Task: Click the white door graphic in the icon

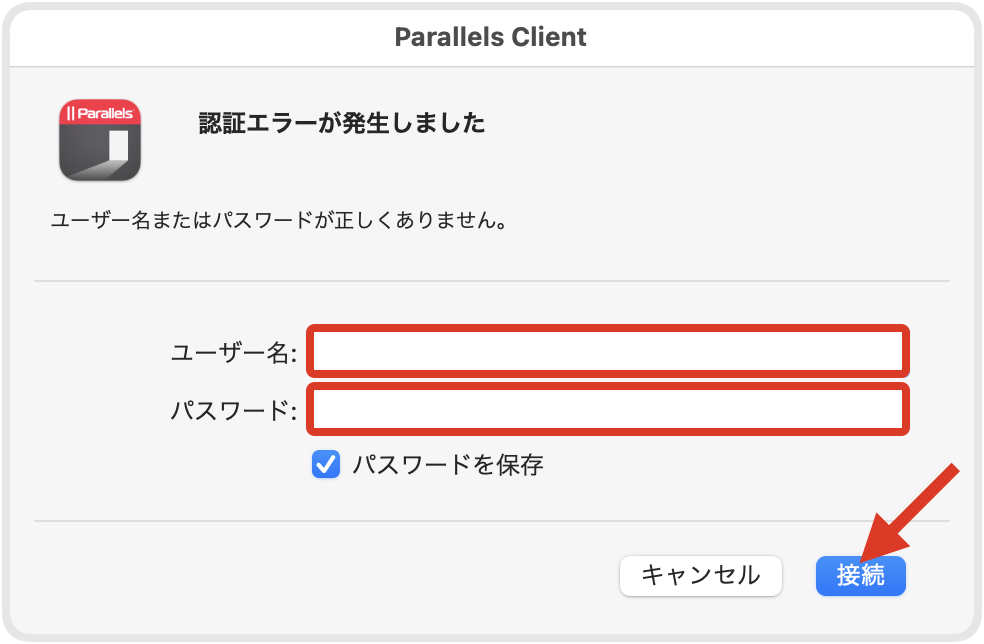Action: click(x=119, y=146)
